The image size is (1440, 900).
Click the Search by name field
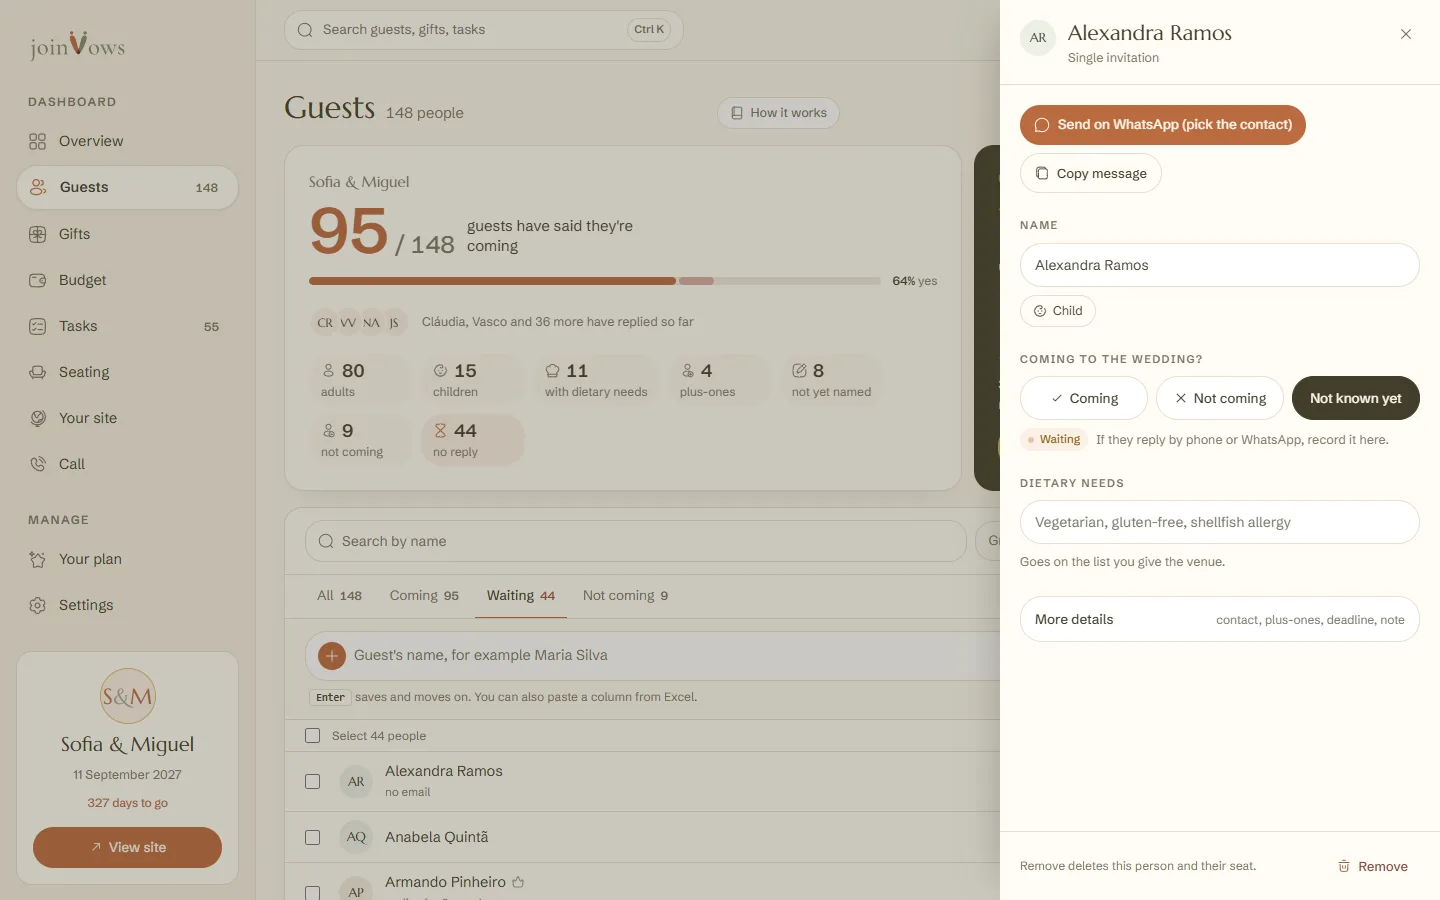point(636,541)
